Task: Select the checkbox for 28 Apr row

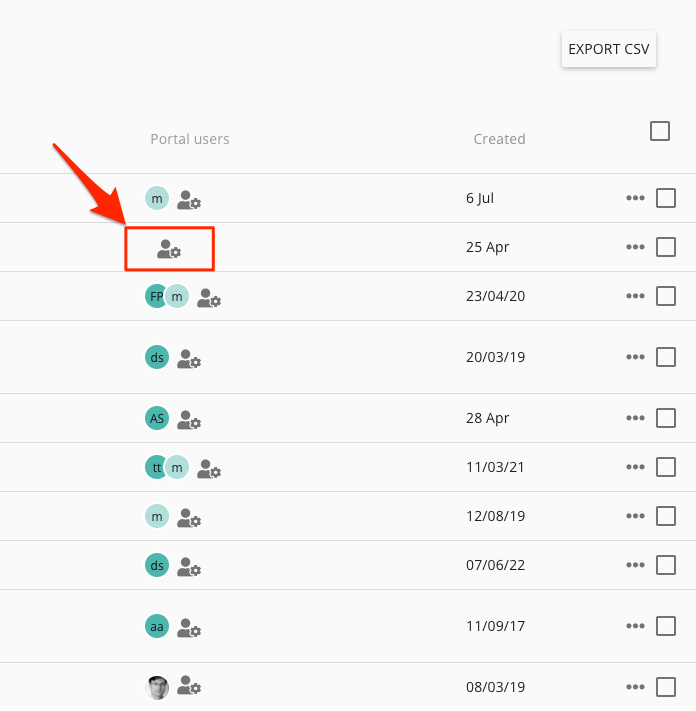Action: click(x=666, y=418)
